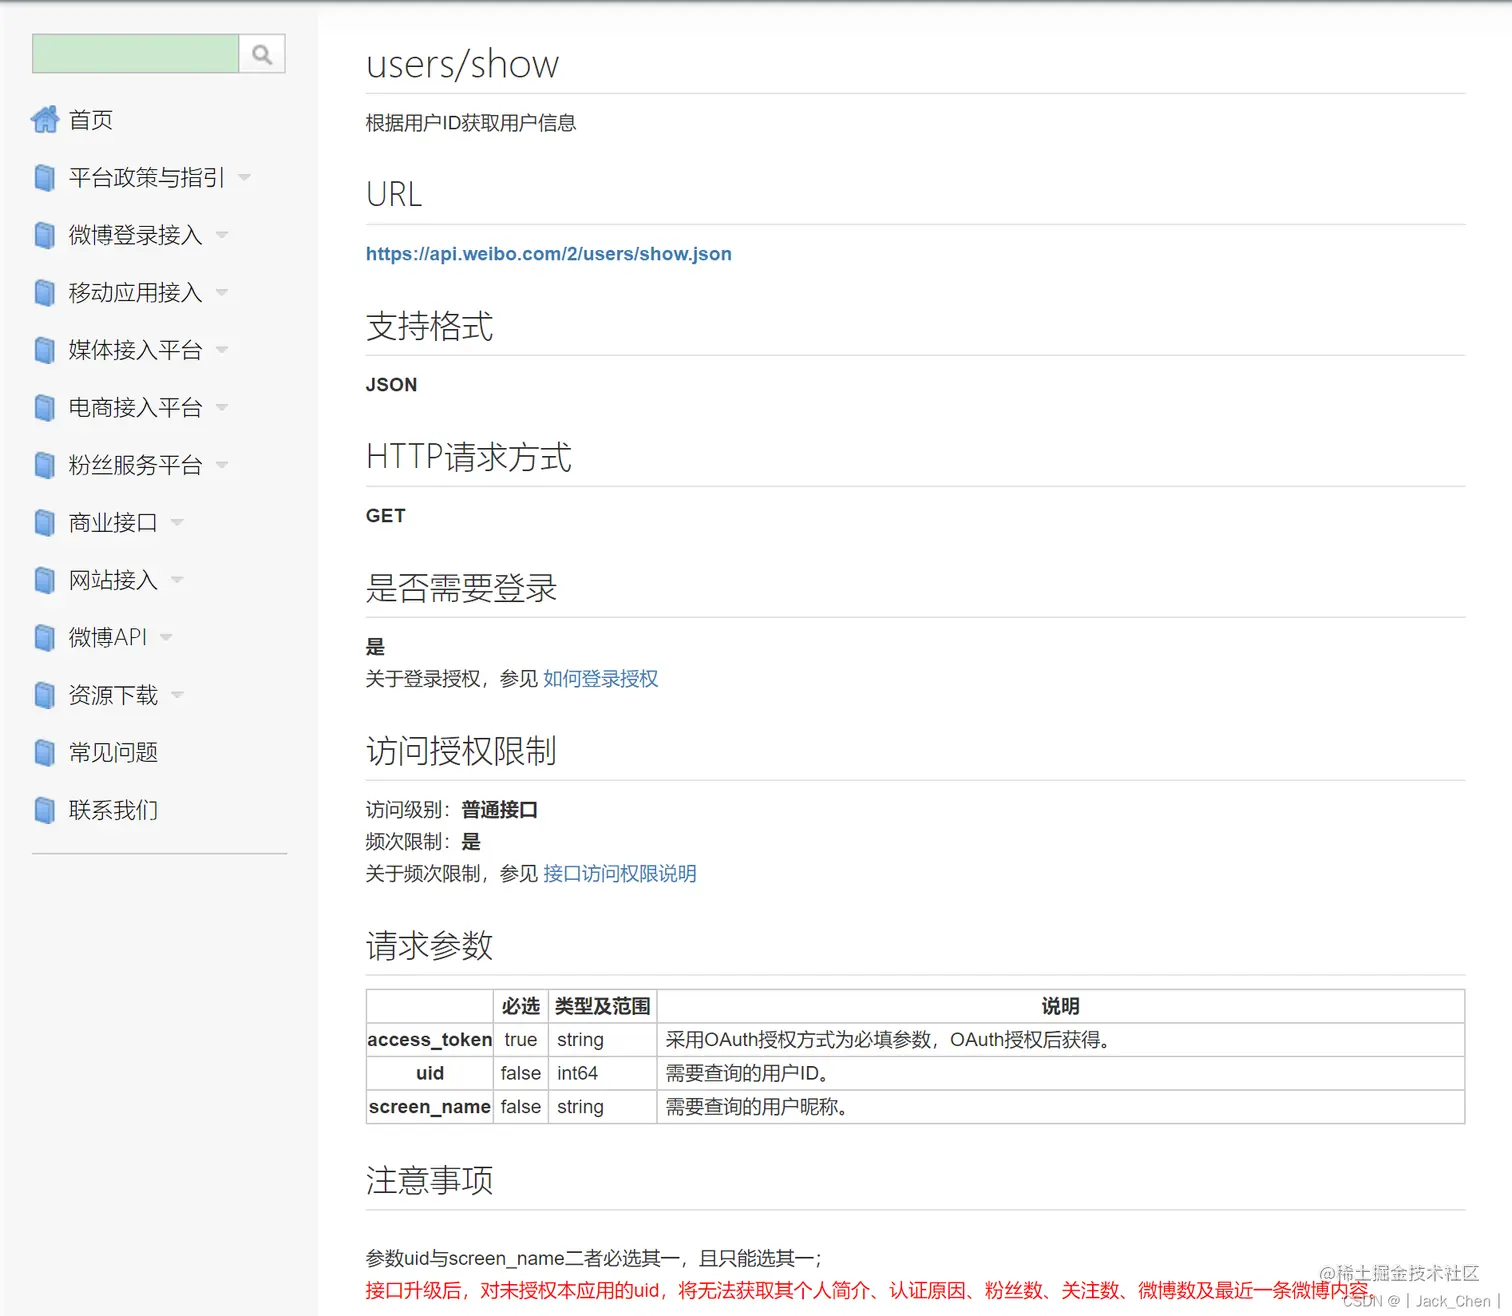The image size is (1512, 1316).
Task: Click the book icon next to 移动应用接入
Action: tap(44, 292)
